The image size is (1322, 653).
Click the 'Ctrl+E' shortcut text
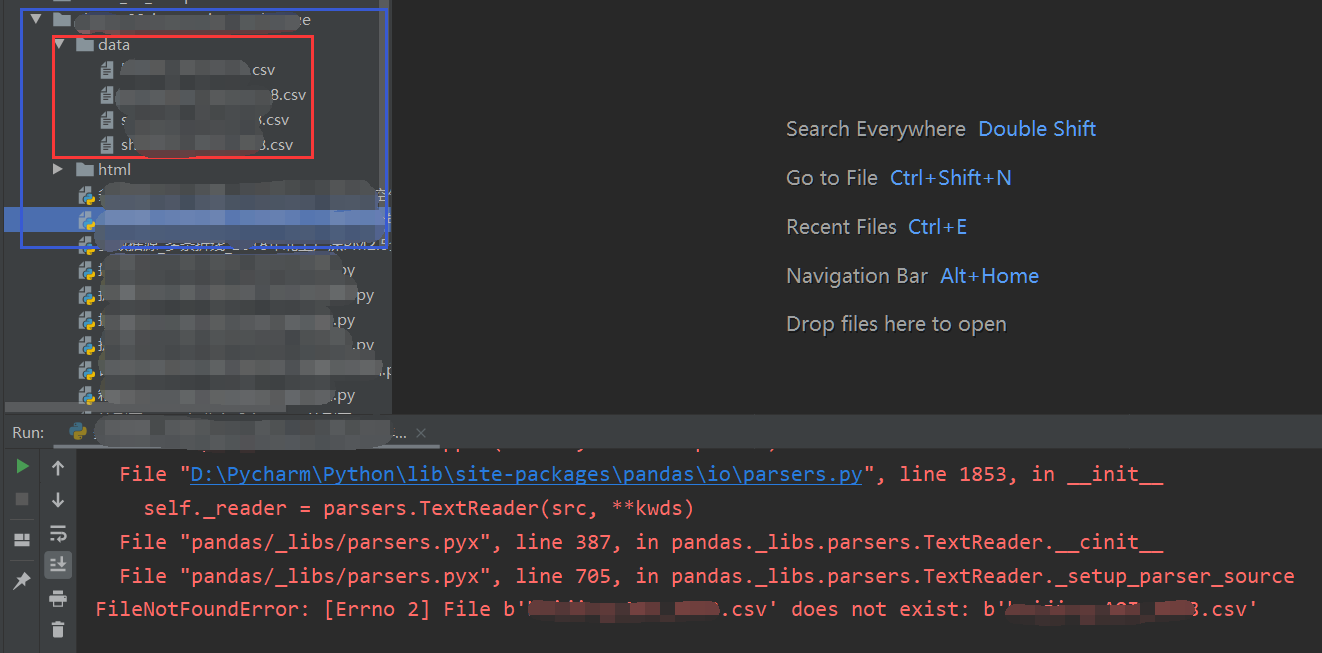click(x=938, y=227)
